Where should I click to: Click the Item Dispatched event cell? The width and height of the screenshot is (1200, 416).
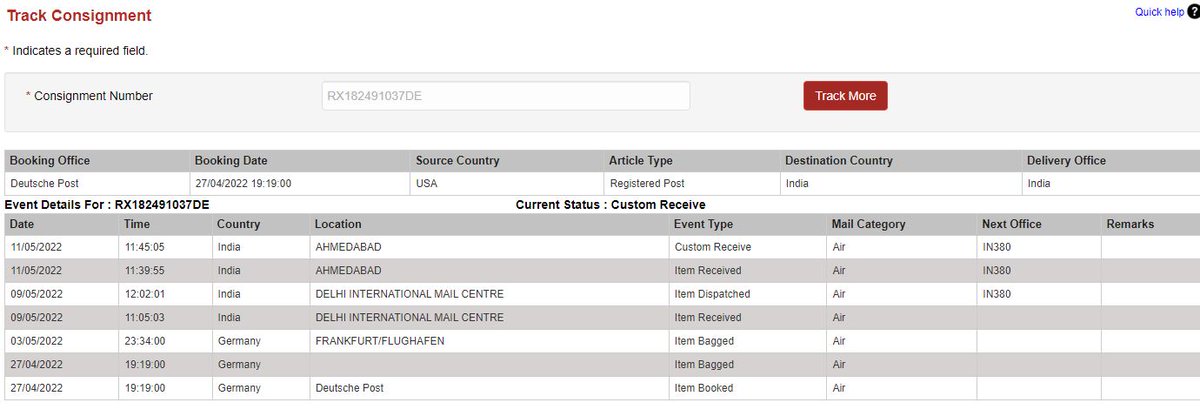(x=748, y=294)
